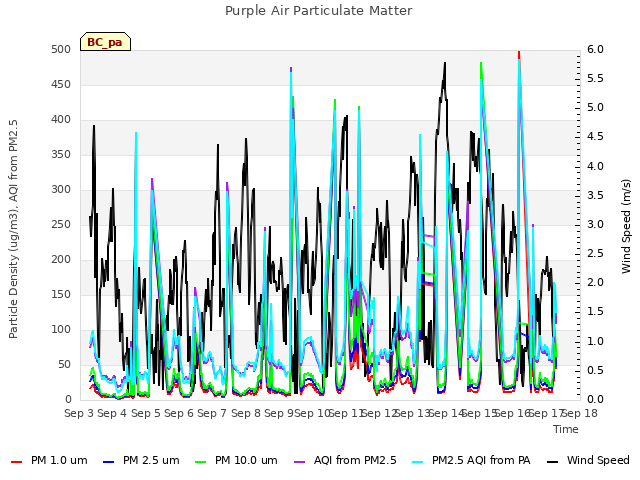
Task: Click the Sep 18 x-axis tick label
Action: [580, 413]
